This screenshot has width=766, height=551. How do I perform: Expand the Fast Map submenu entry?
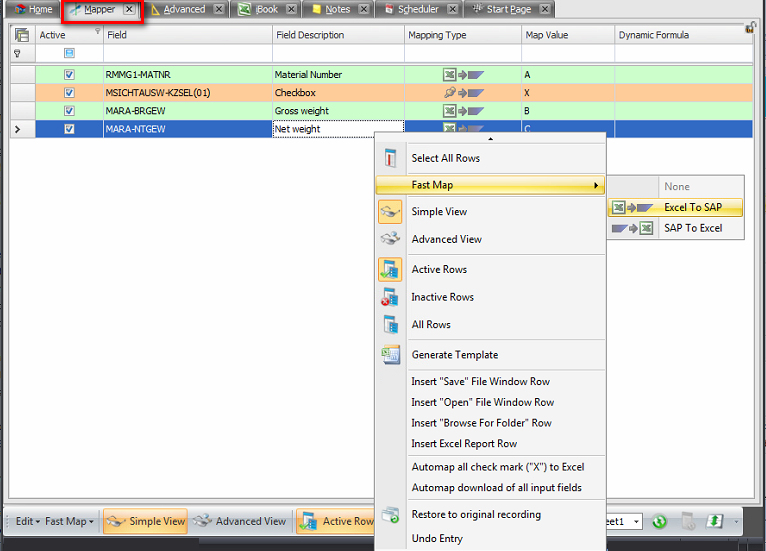click(490, 185)
